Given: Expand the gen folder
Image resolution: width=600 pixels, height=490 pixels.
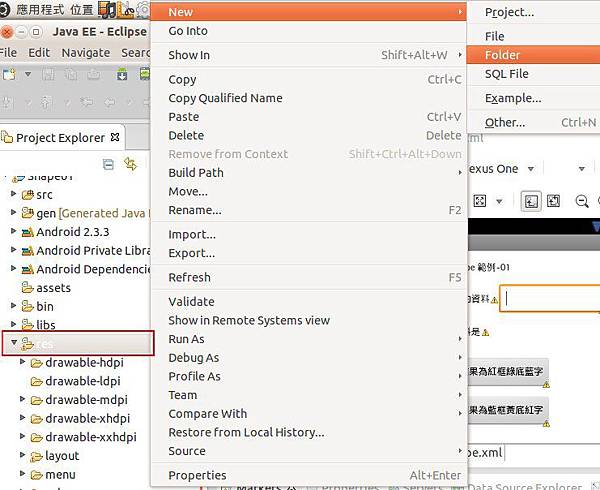Looking at the screenshot, I should click(13, 212).
